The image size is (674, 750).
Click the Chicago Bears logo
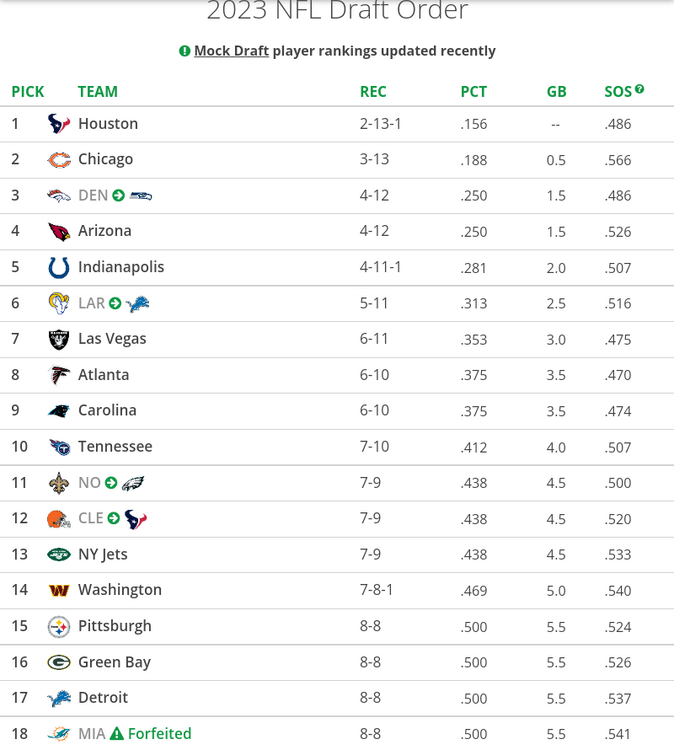(x=59, y=160)
